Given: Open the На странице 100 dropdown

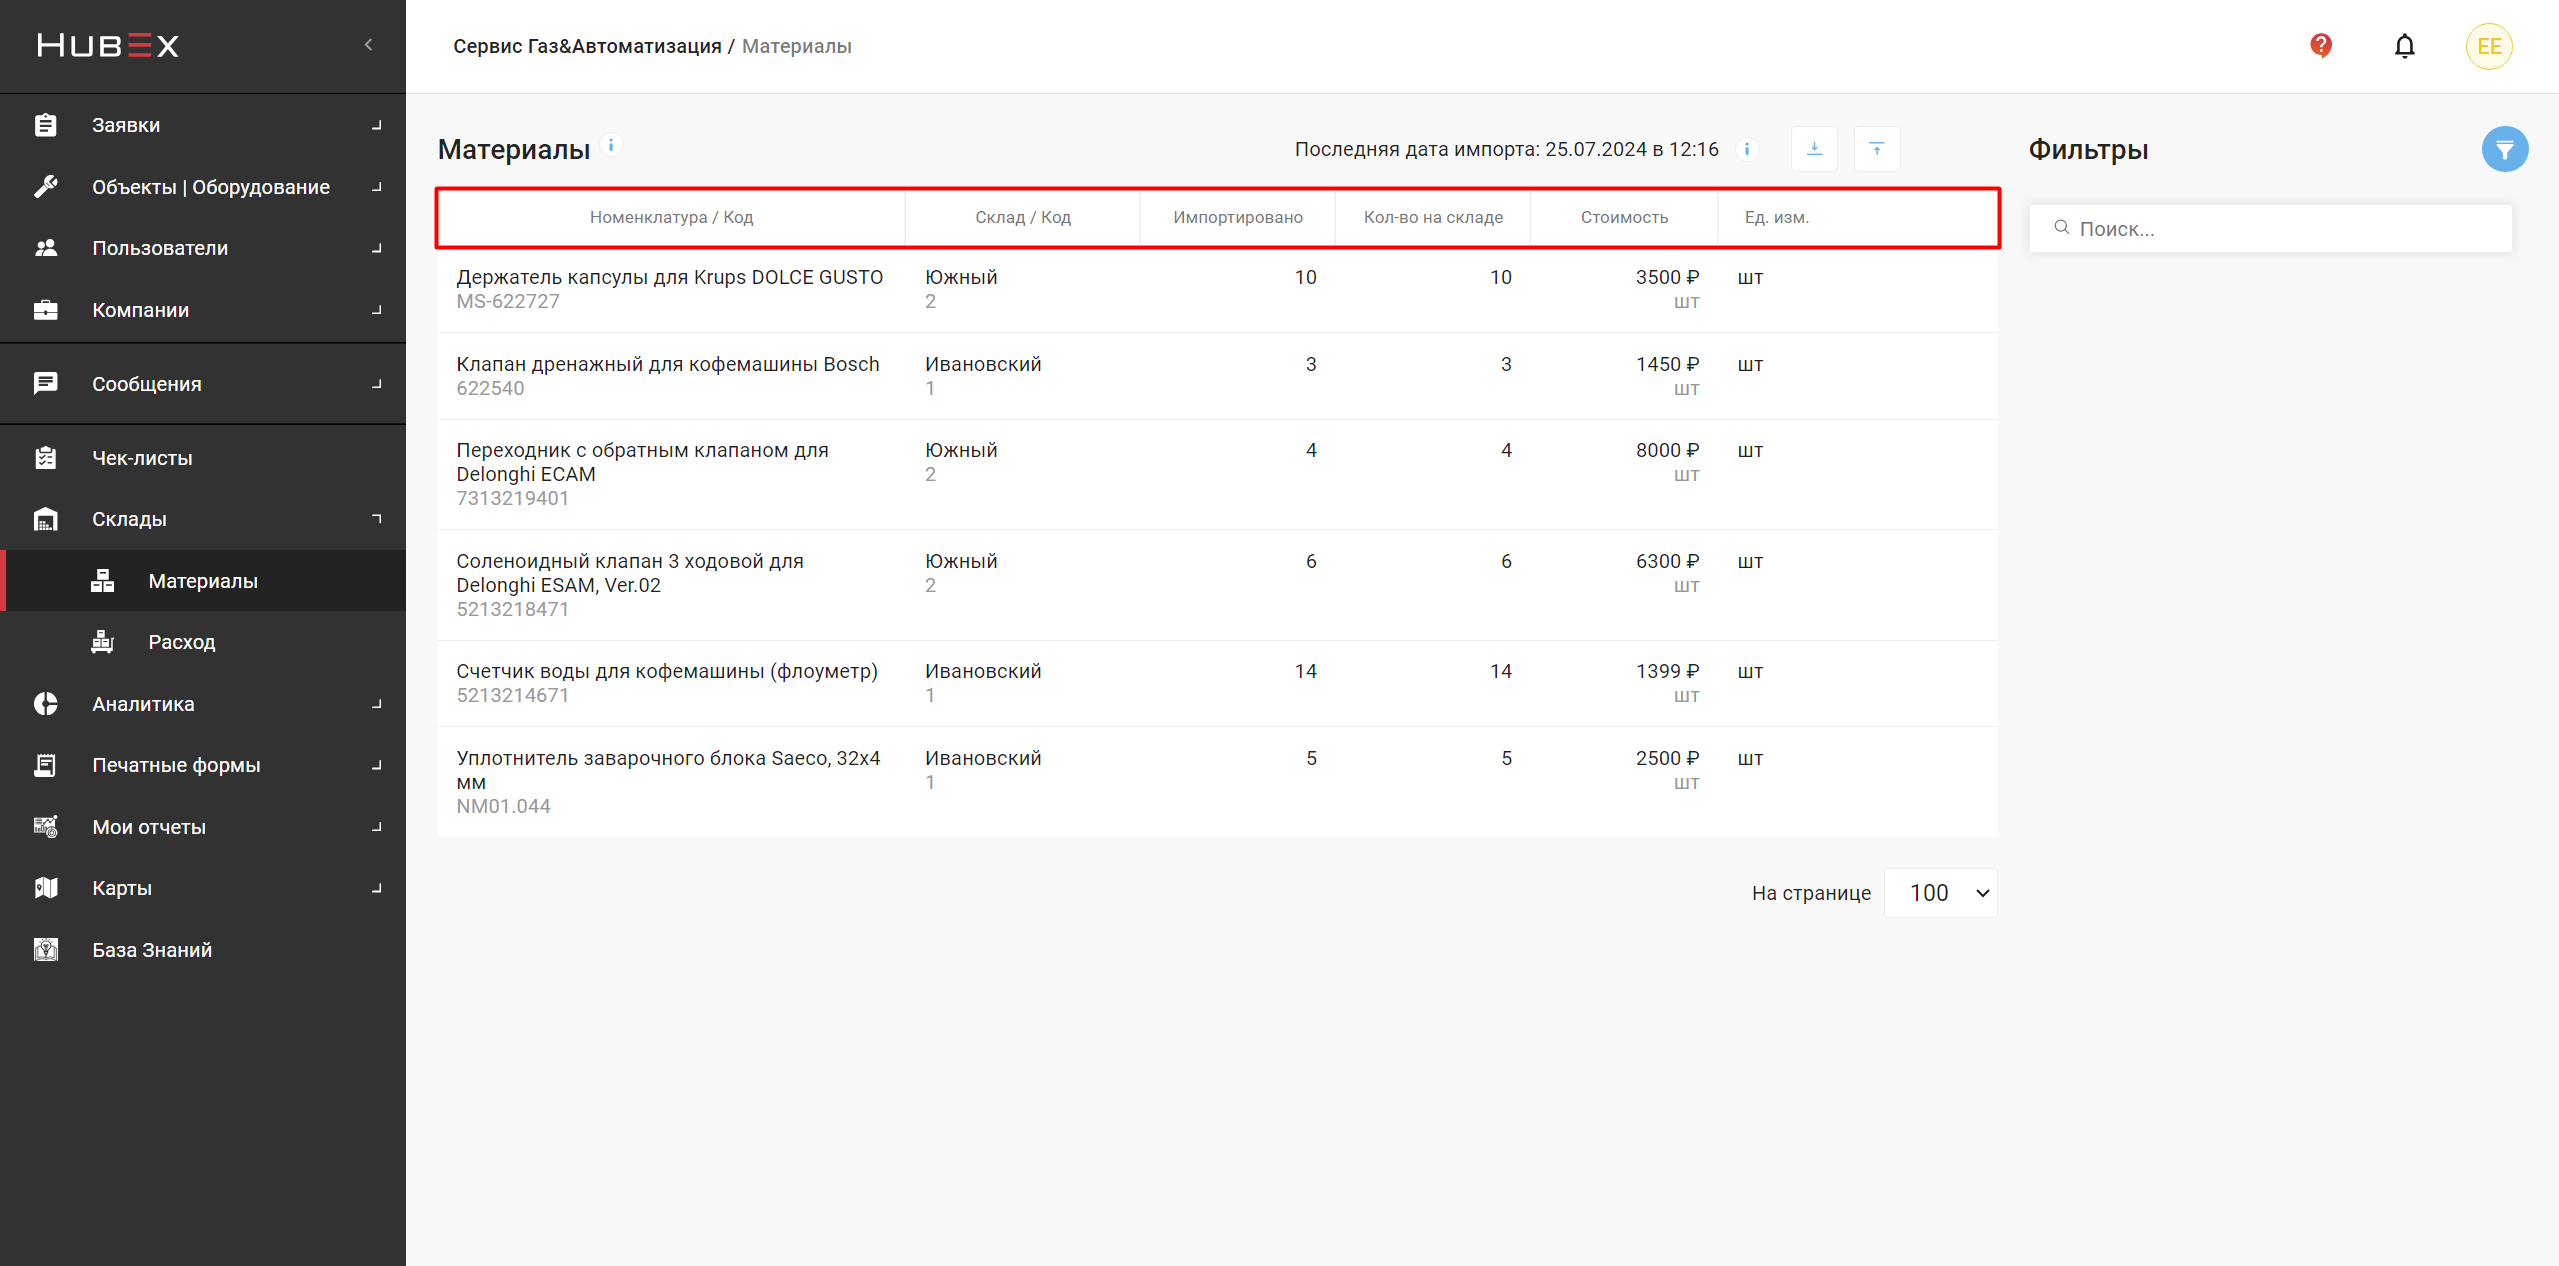Looking at the screenshot, I should click(x=1940, y=893).
